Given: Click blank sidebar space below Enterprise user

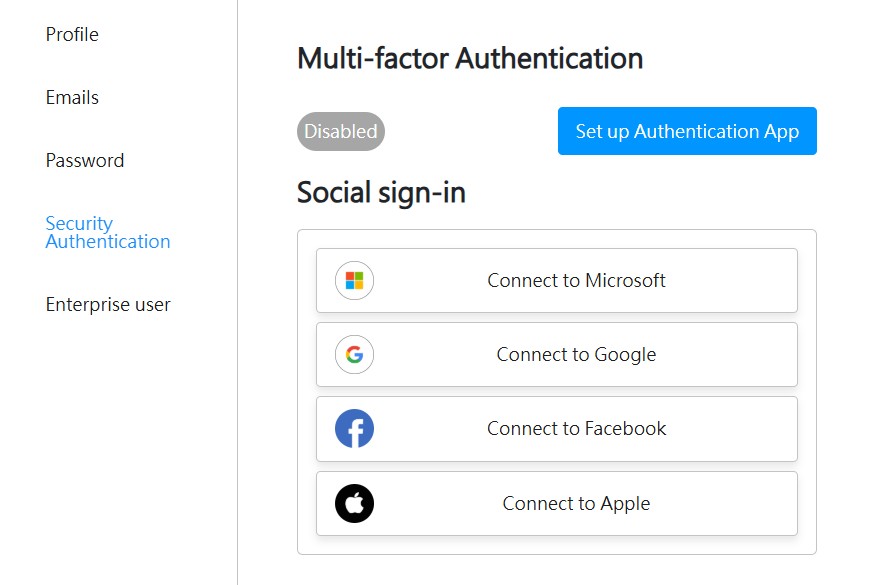Looking at the screenshot, I should point(110,450).
